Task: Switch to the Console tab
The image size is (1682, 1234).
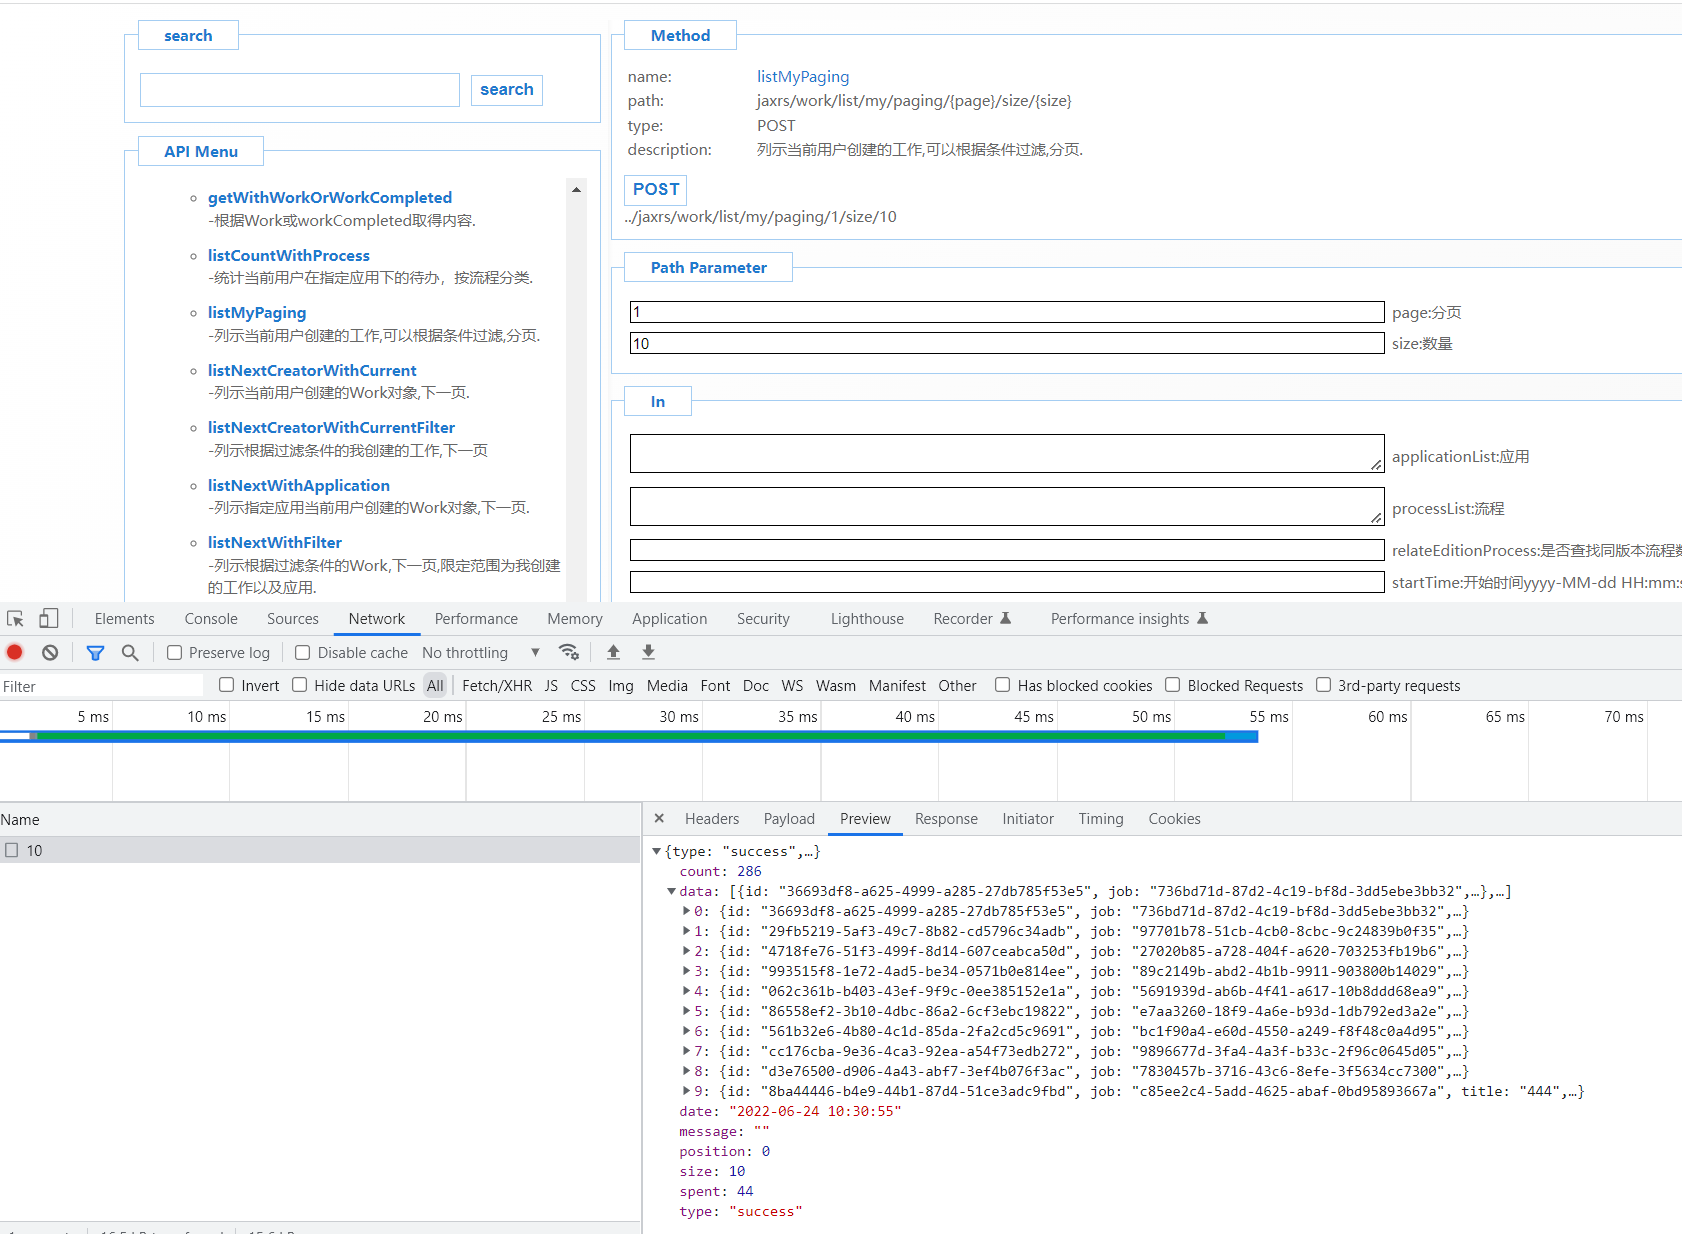Action: click(211, 619)
